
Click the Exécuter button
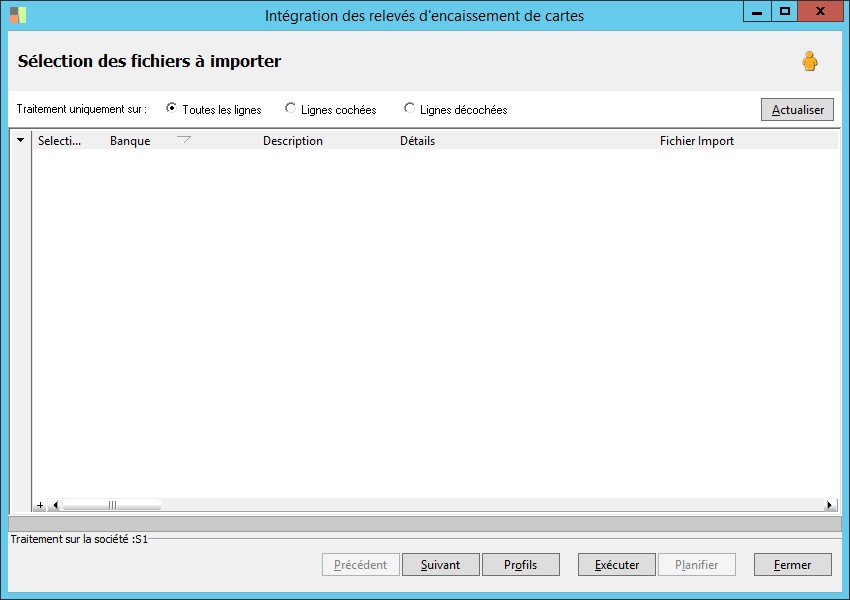click(x=617, y=565)
